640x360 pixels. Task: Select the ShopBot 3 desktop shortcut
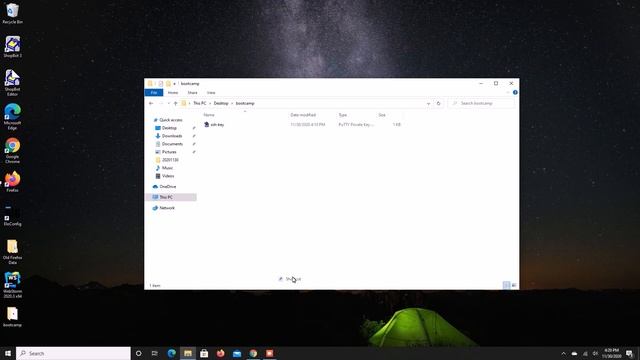point(12,47)
